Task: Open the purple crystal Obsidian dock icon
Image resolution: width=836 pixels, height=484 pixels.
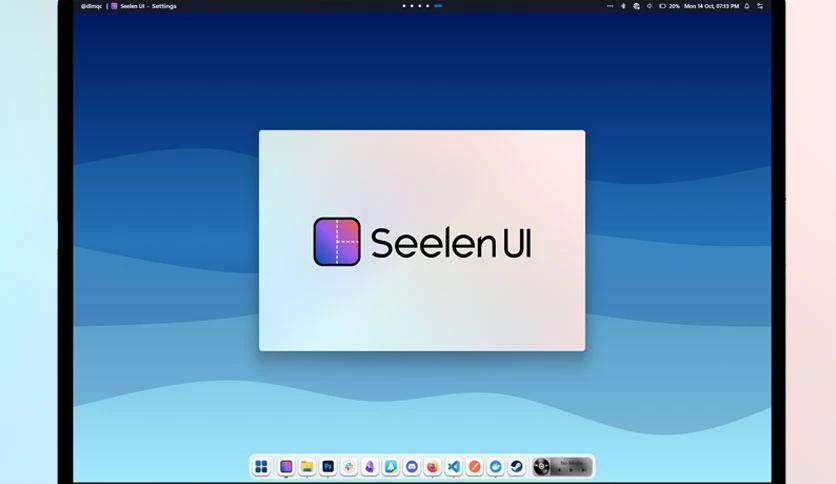Action: tap(369, 467)
